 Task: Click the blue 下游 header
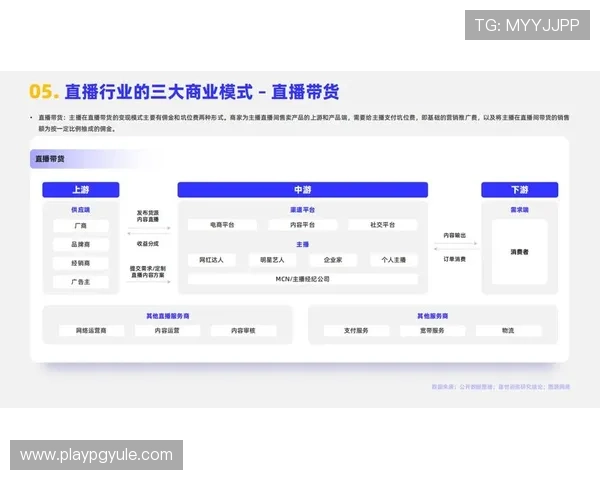520,190
